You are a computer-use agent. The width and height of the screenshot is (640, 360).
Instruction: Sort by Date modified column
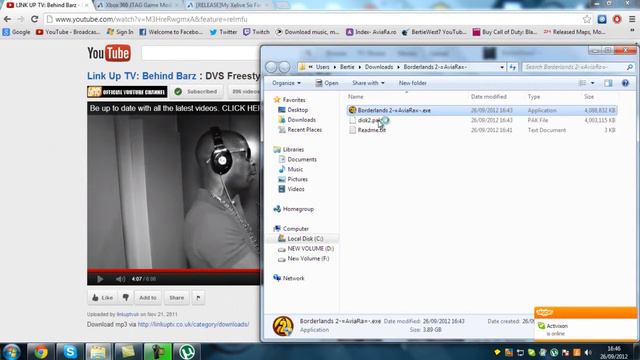(x=489, y=97)
